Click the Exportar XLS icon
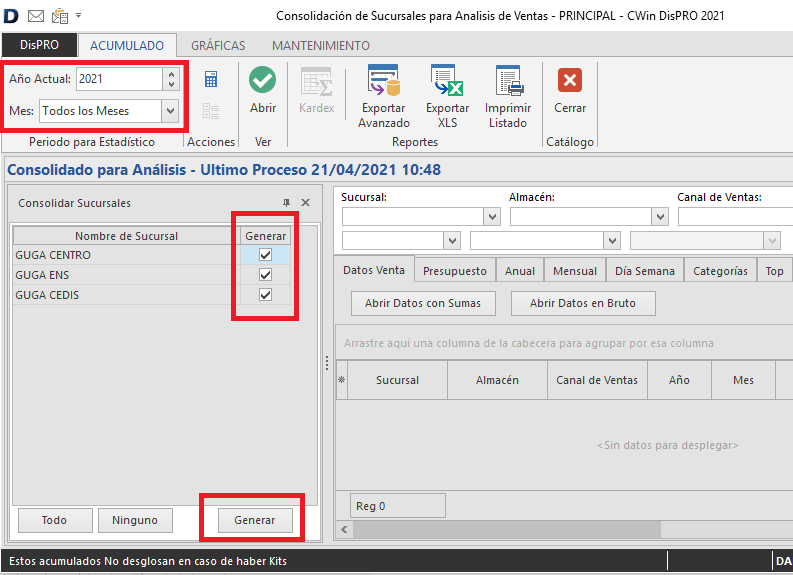The image size is (793, 575). 447,81
